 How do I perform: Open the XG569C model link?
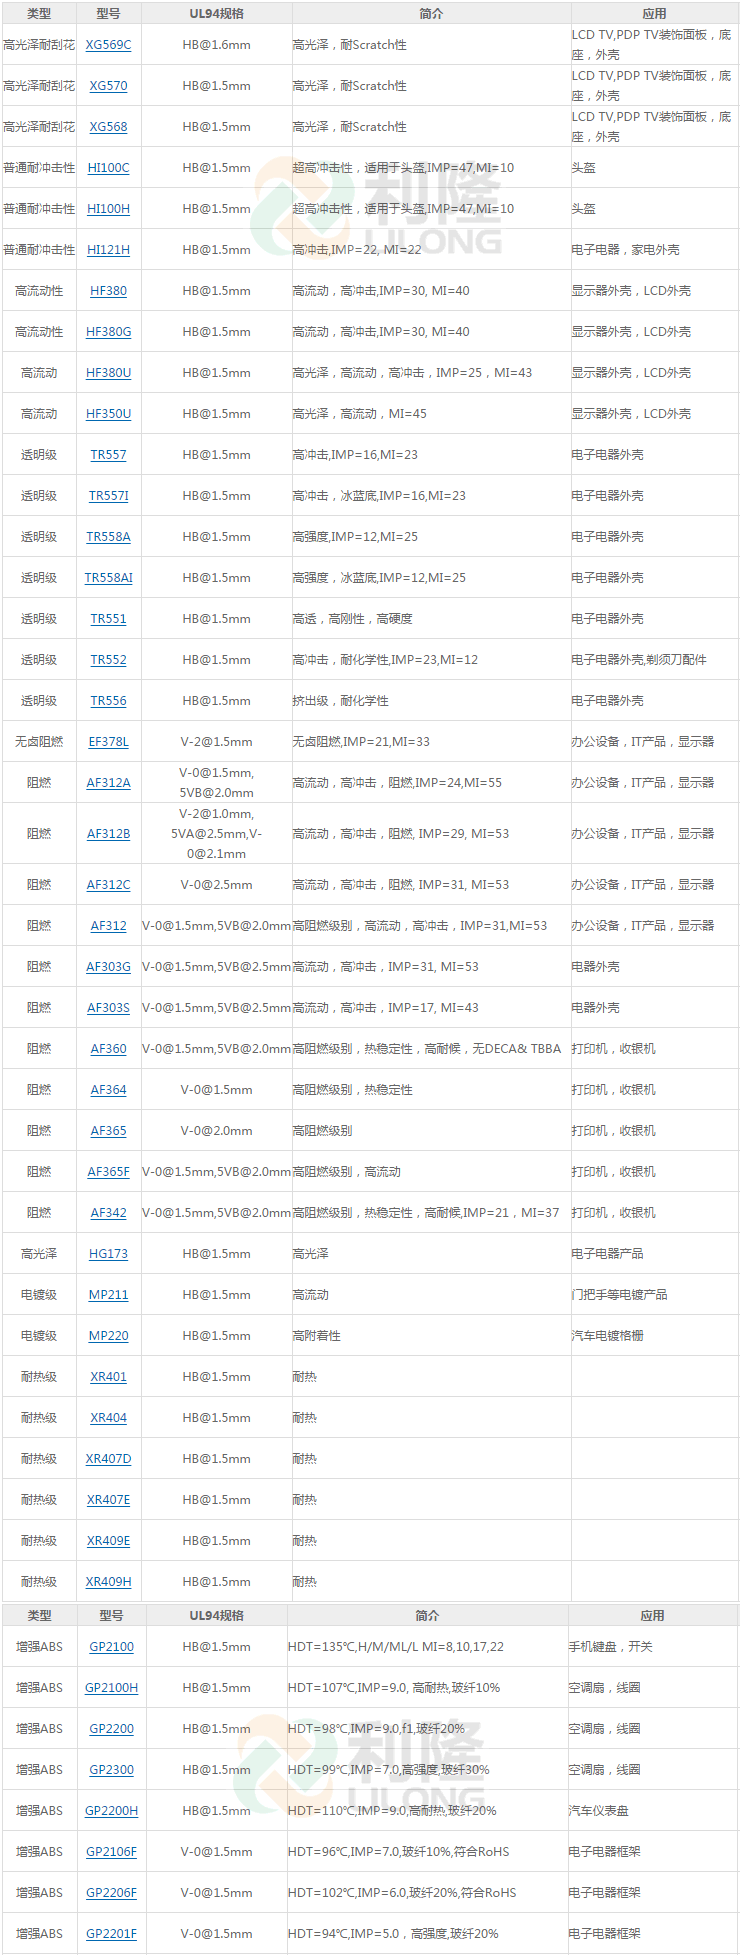click(108, 45)
